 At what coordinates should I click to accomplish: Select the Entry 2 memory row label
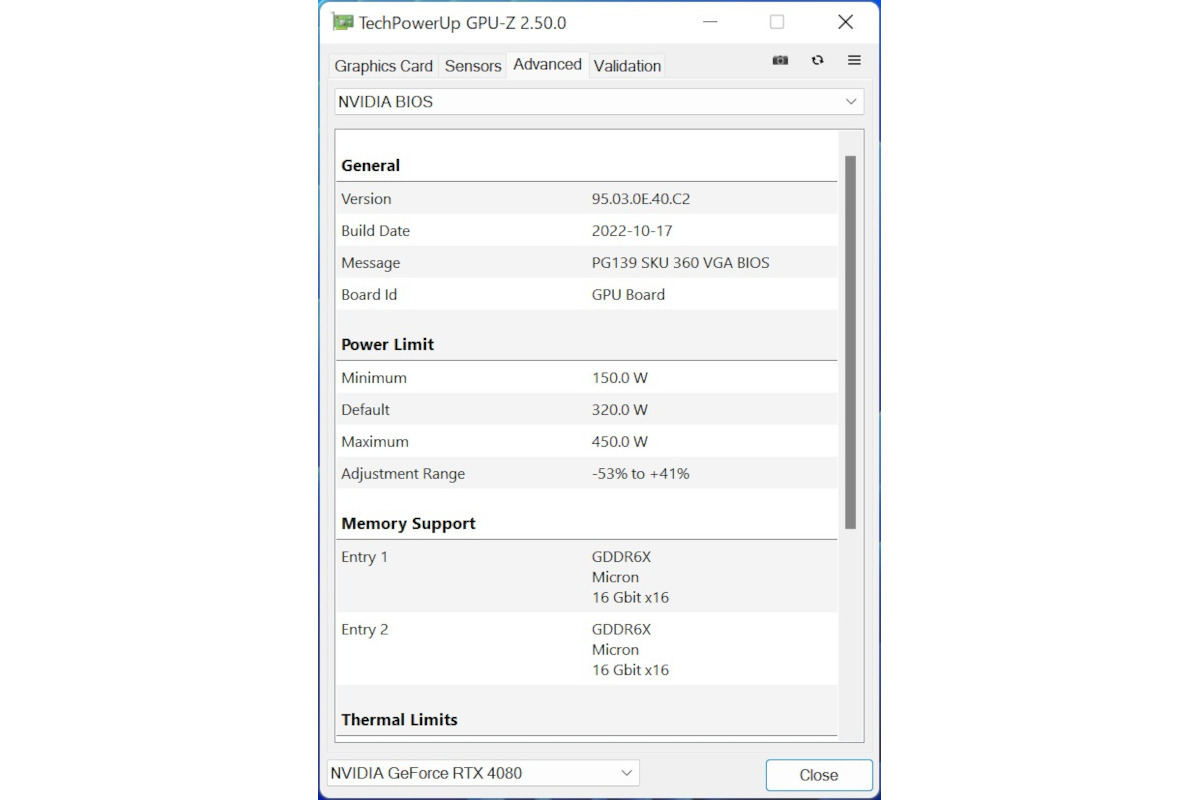point(365,630)
